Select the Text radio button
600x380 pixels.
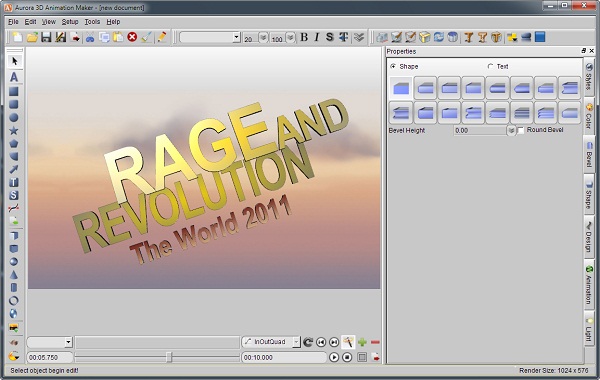(490, 67)
